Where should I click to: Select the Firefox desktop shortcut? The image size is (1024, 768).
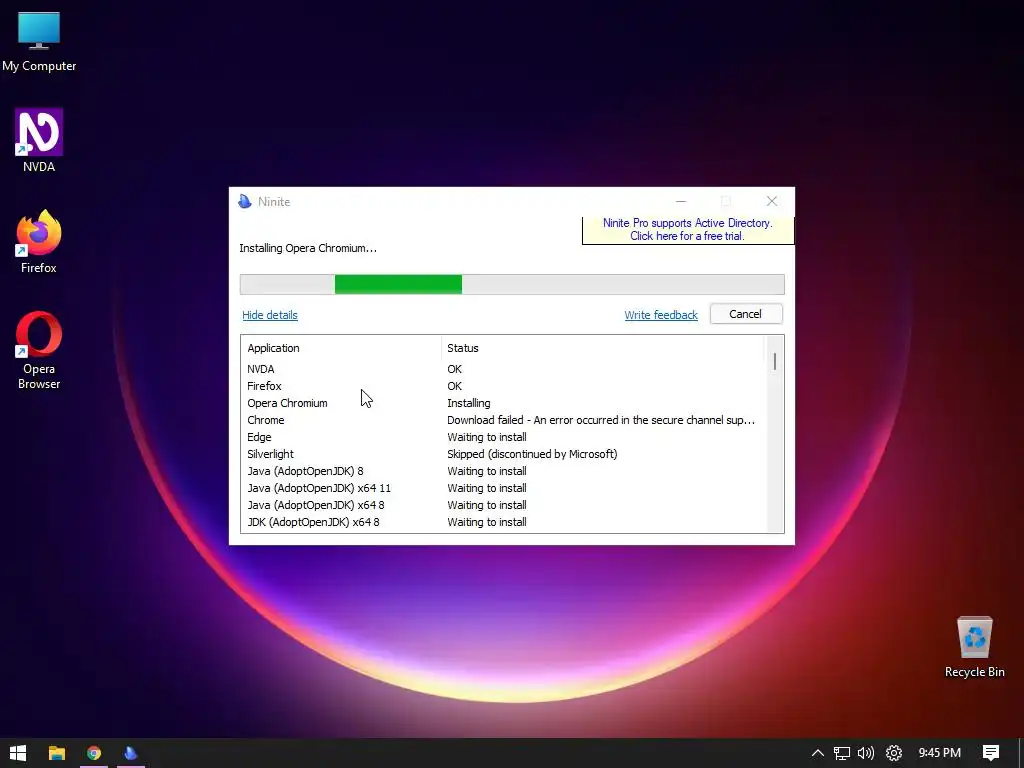39,242
